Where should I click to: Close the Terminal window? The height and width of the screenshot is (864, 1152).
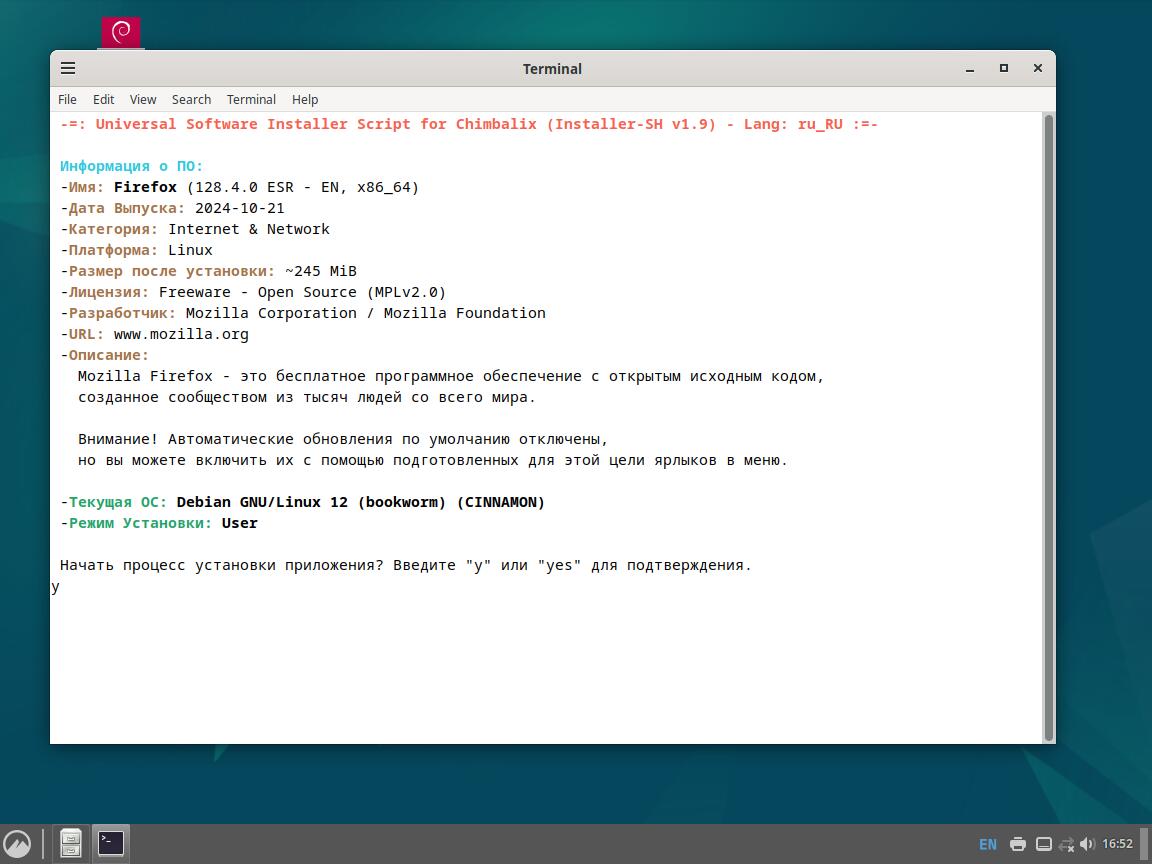[x=1037, y=68]
